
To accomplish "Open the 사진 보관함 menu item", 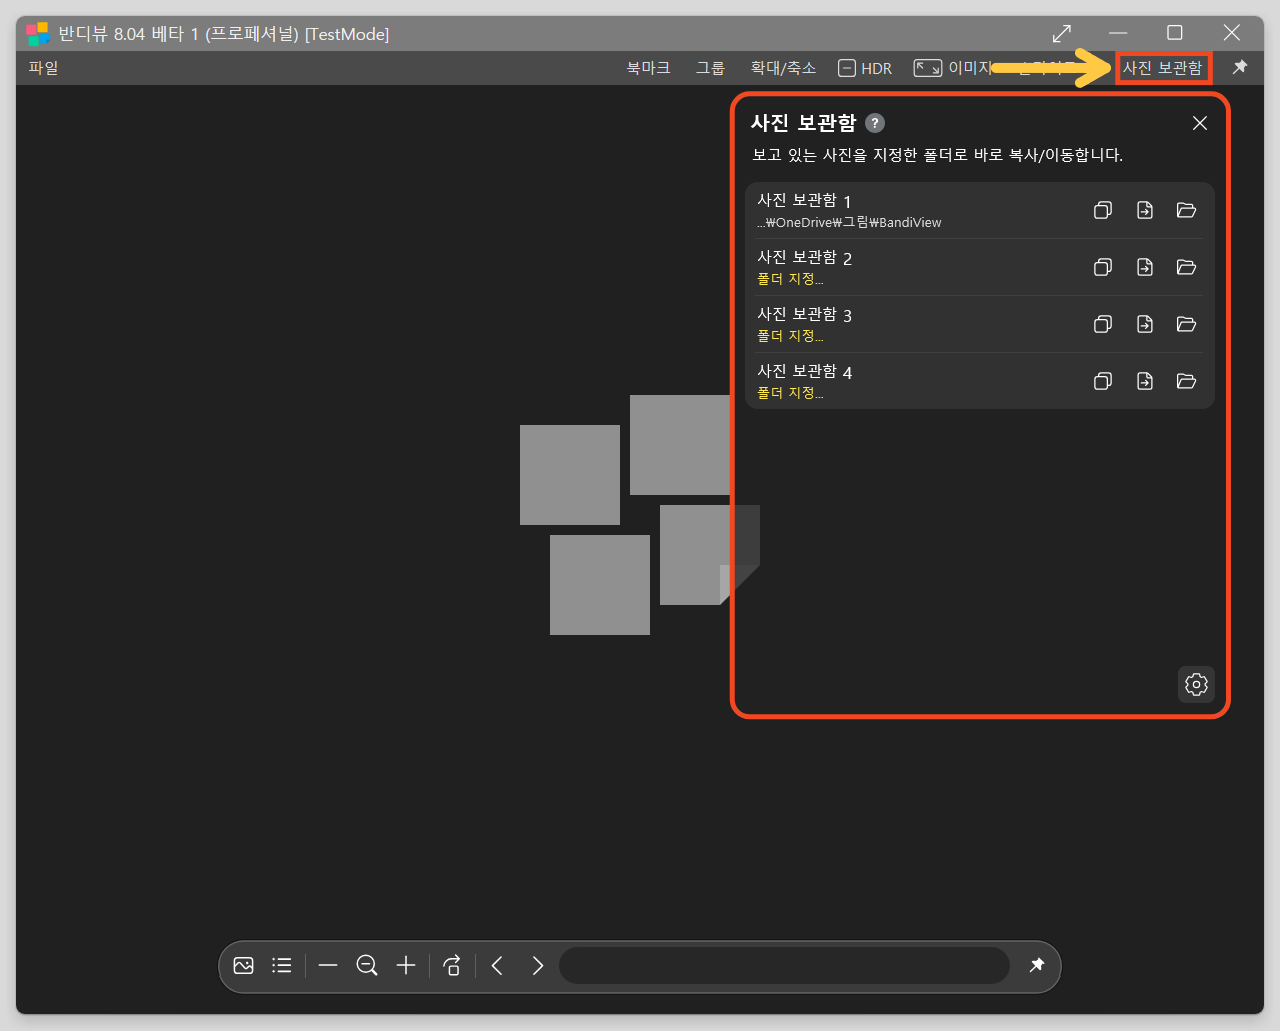I will [x=1162, y=68].
